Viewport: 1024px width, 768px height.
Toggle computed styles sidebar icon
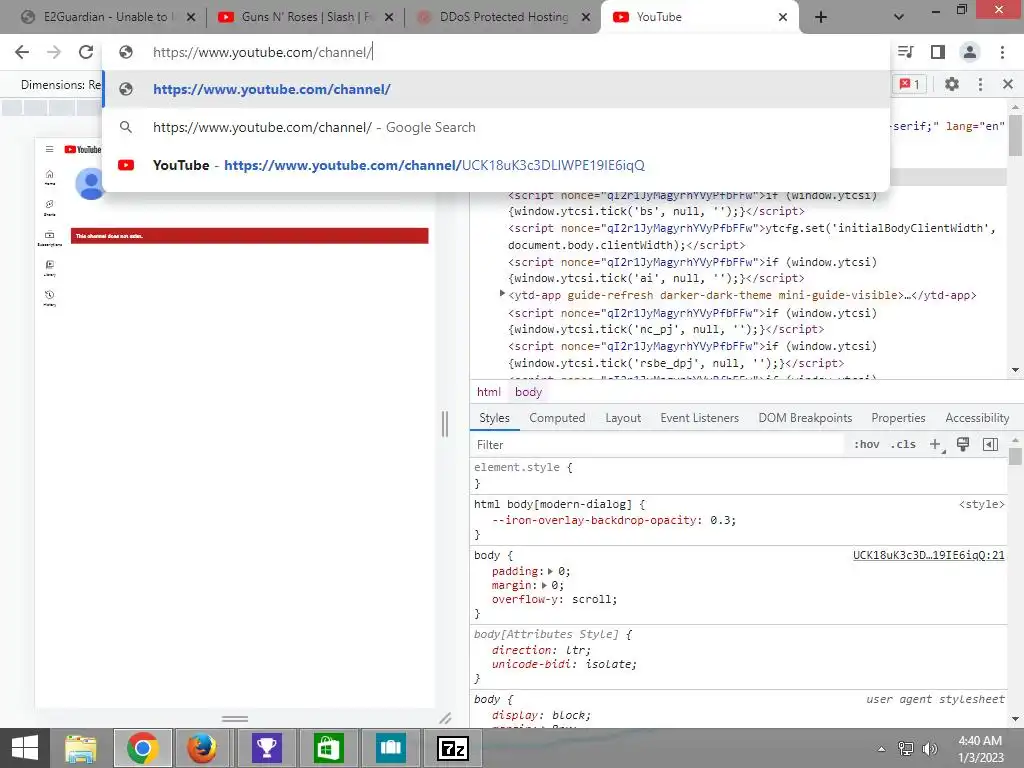[990, 445]
